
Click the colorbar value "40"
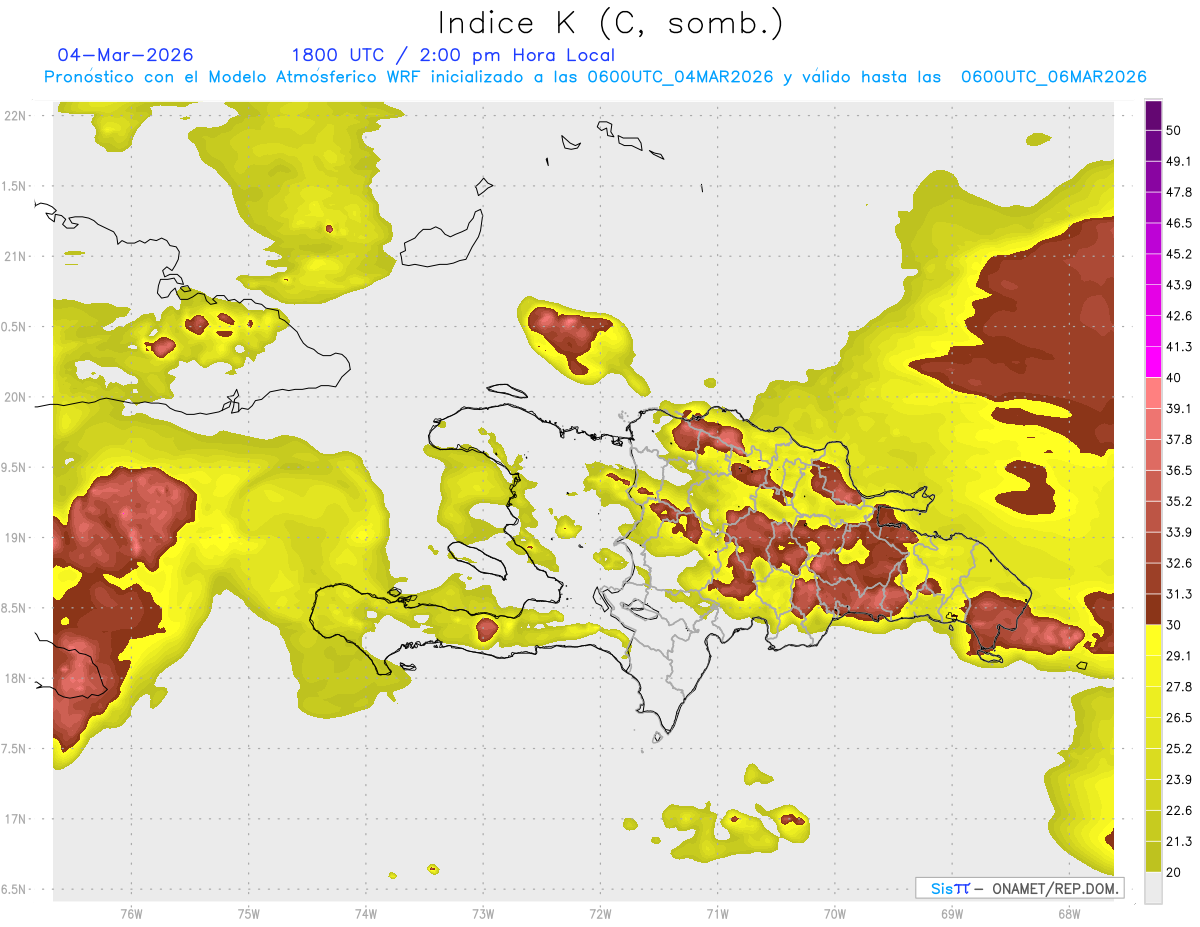tap(1175, 378)
